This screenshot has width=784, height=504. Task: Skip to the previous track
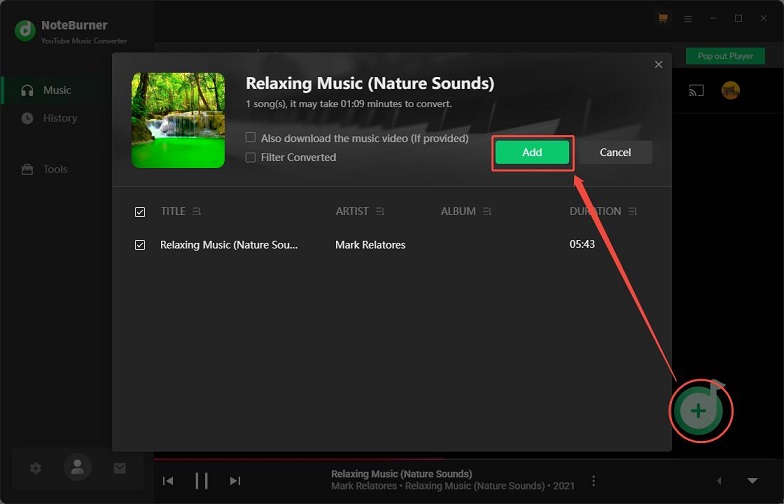click(168, 481)
